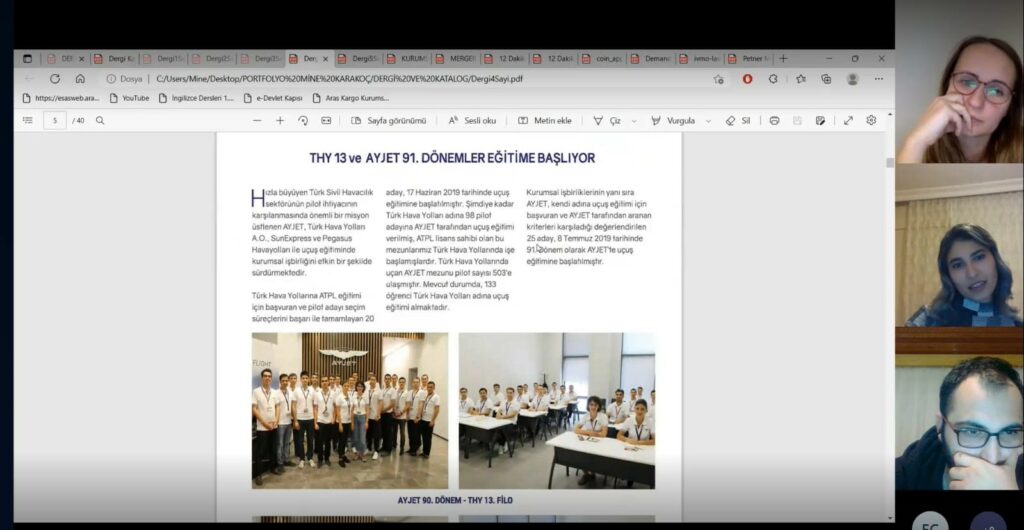Open the e-Devlet Kapısı bookmark
This screenshot has height=530, width=1024.
(273, 99)
